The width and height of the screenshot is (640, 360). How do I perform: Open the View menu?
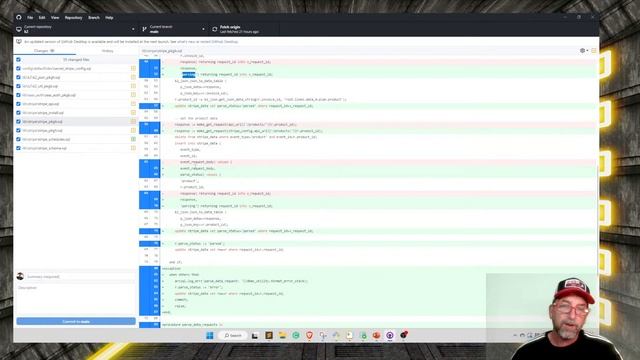point(55,18)
